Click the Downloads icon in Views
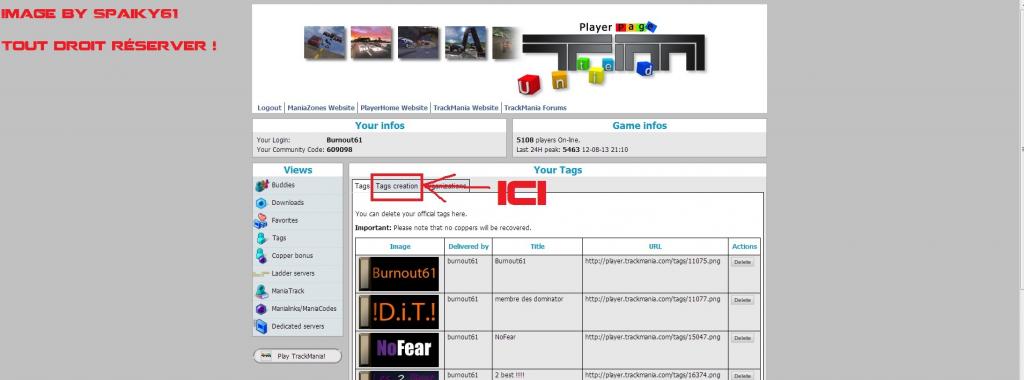 click(261, 203)
